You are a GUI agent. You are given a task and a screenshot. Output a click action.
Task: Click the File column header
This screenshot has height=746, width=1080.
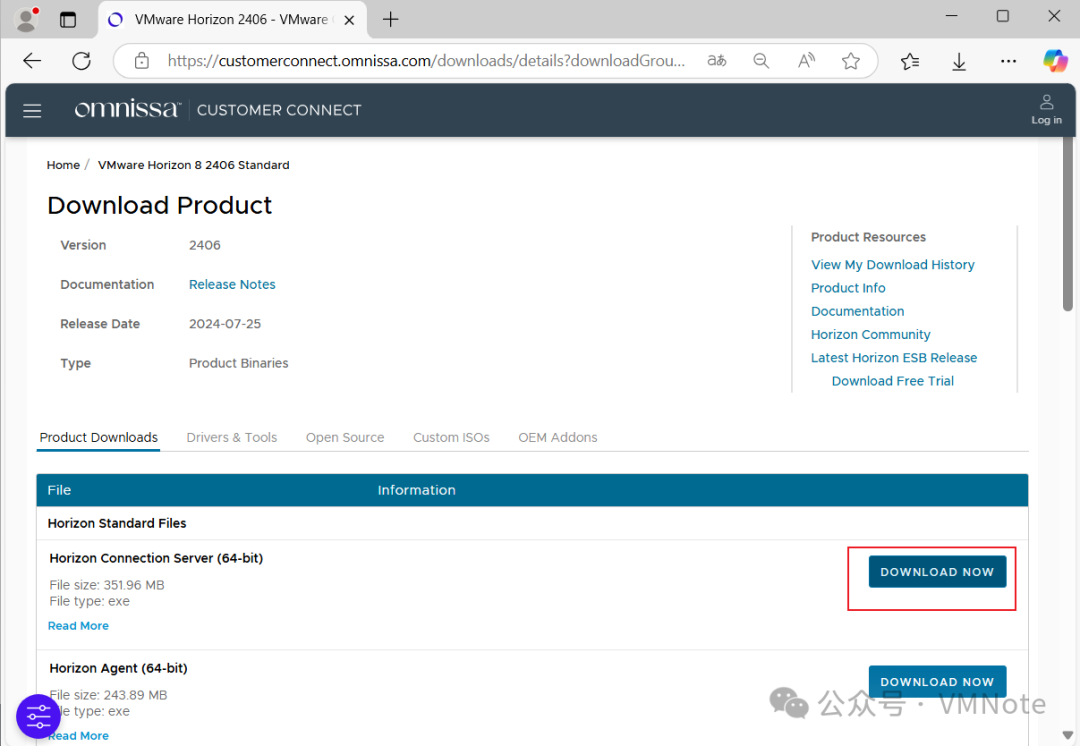[x=59, y=490]
